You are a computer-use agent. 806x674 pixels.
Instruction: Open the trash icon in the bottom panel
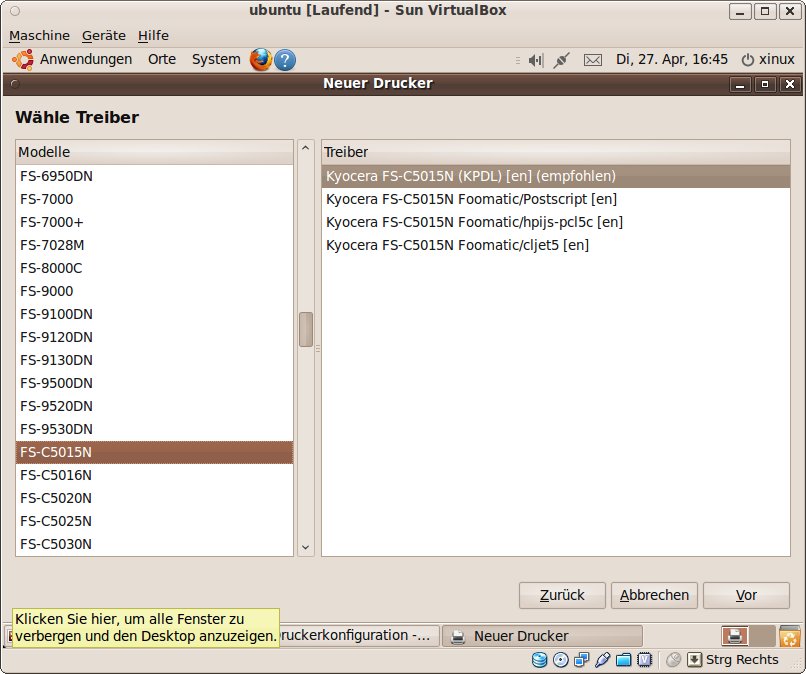pyautogui.click(x=790, y=636)
